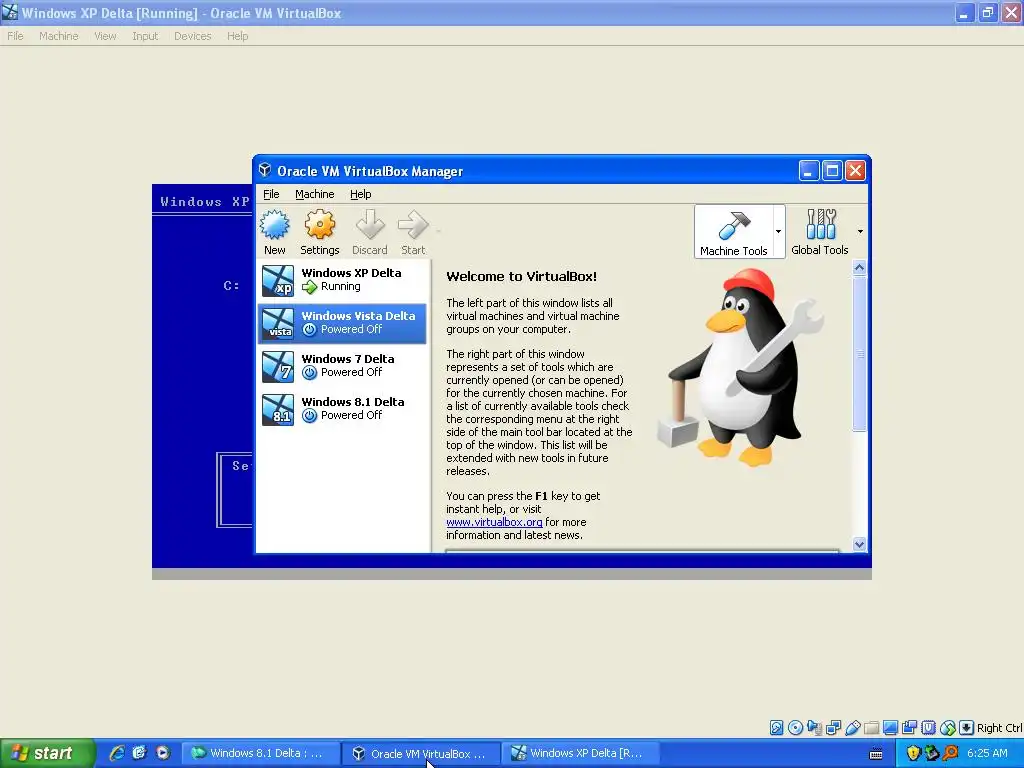The height and width of the screenshot is (768, 1024).
Task: Click the CPU virtualization status icon
Action: [929, 728]
